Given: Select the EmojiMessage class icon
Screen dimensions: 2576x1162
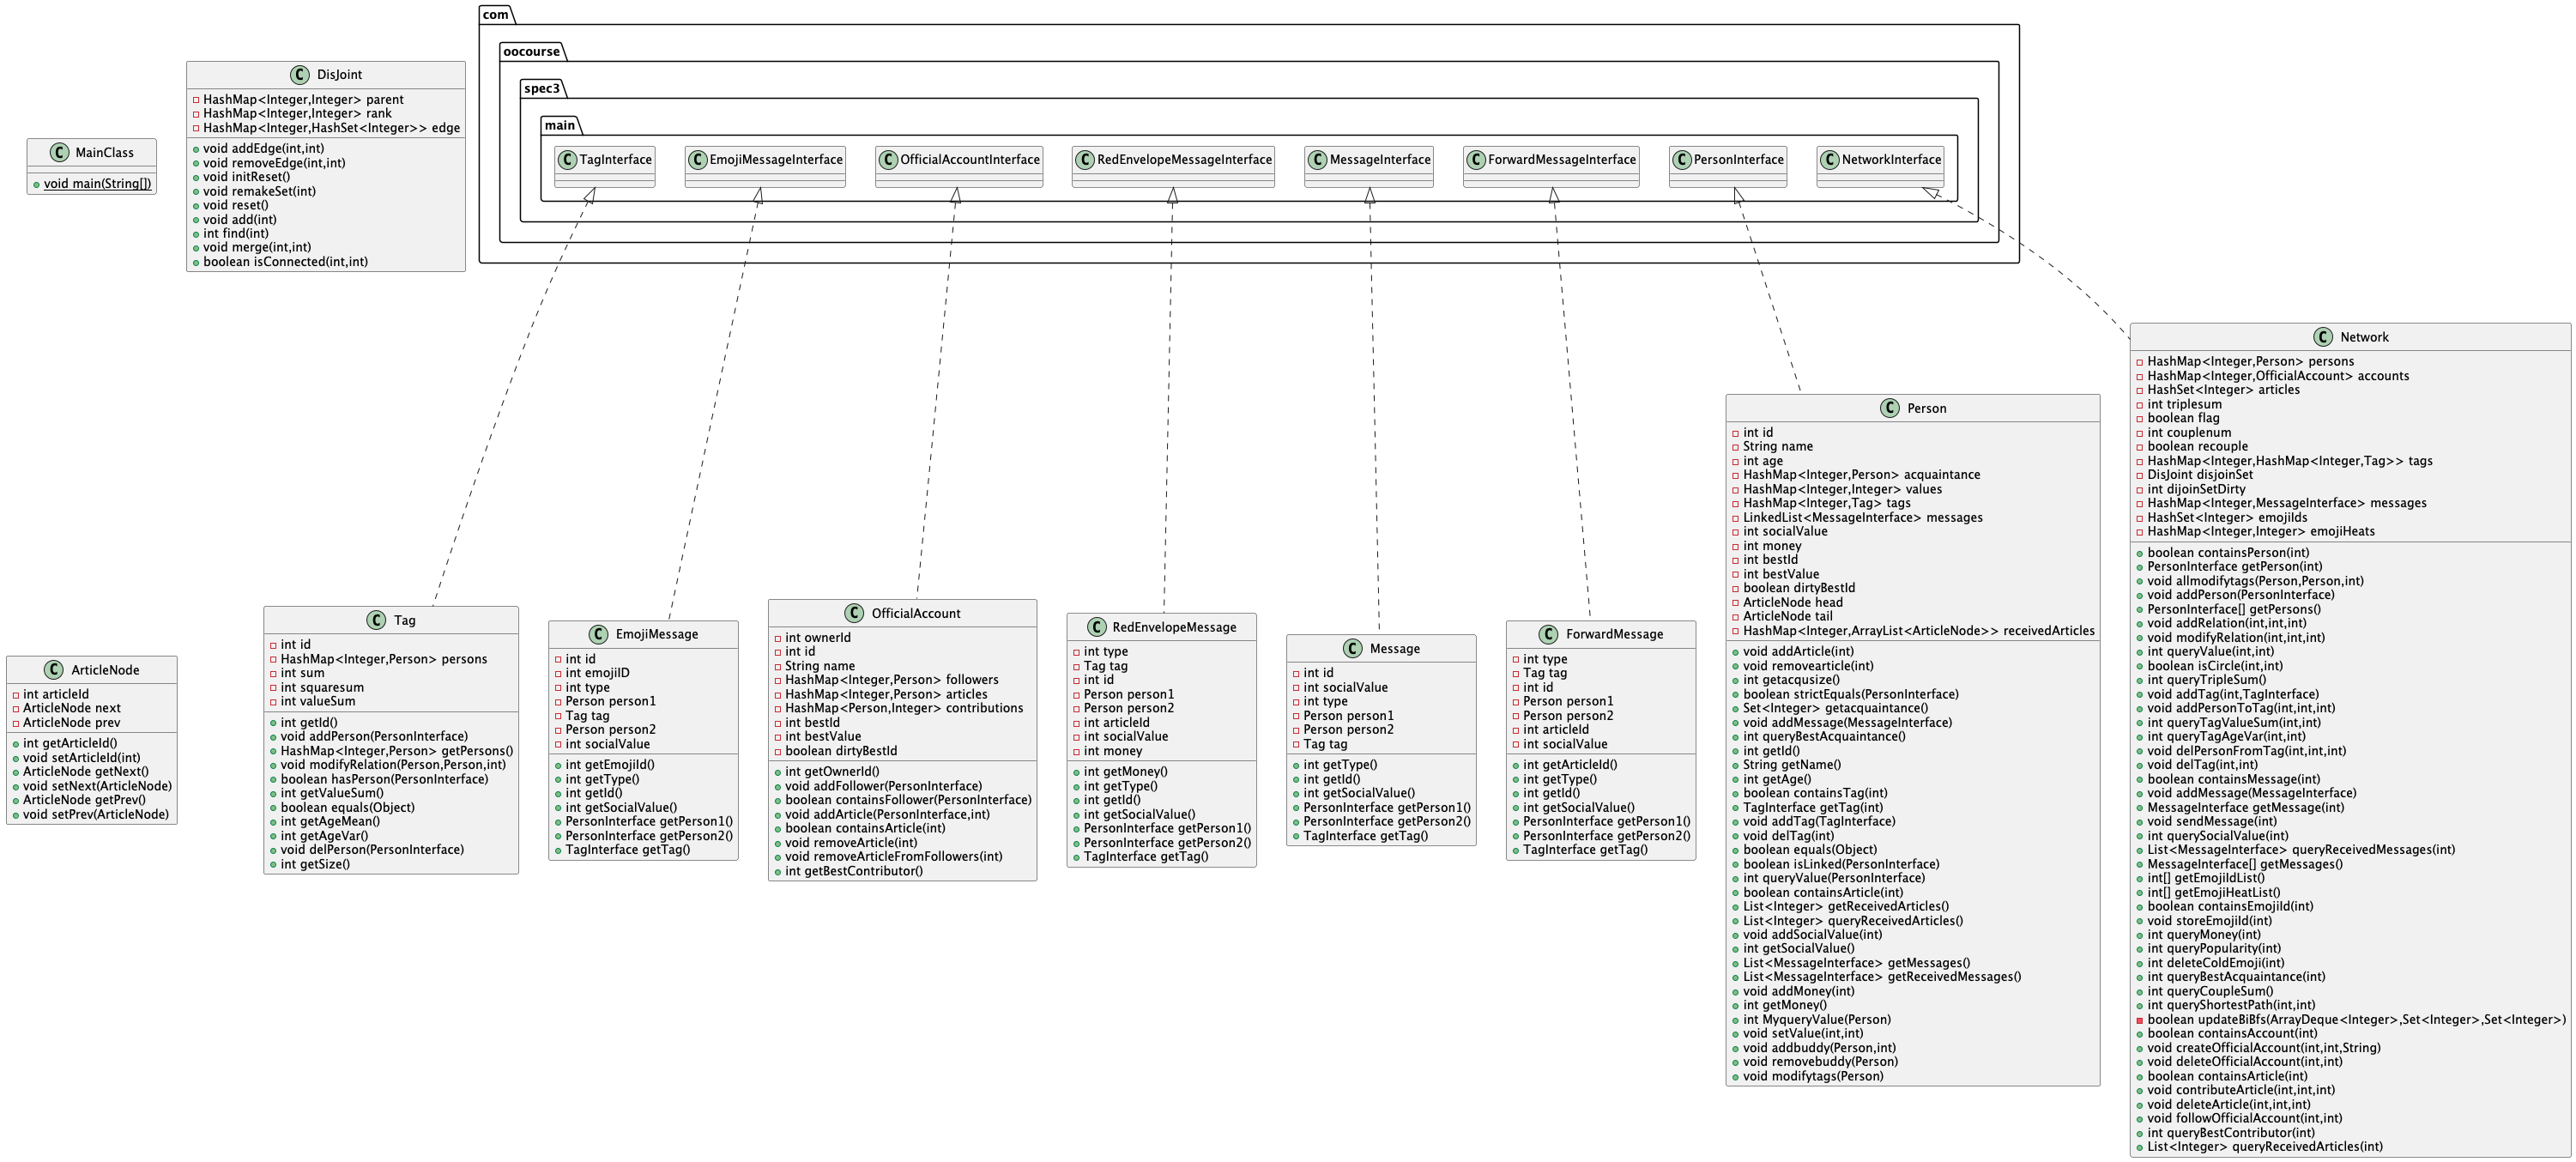Looking at the screenshot, I should pos(599,634).
